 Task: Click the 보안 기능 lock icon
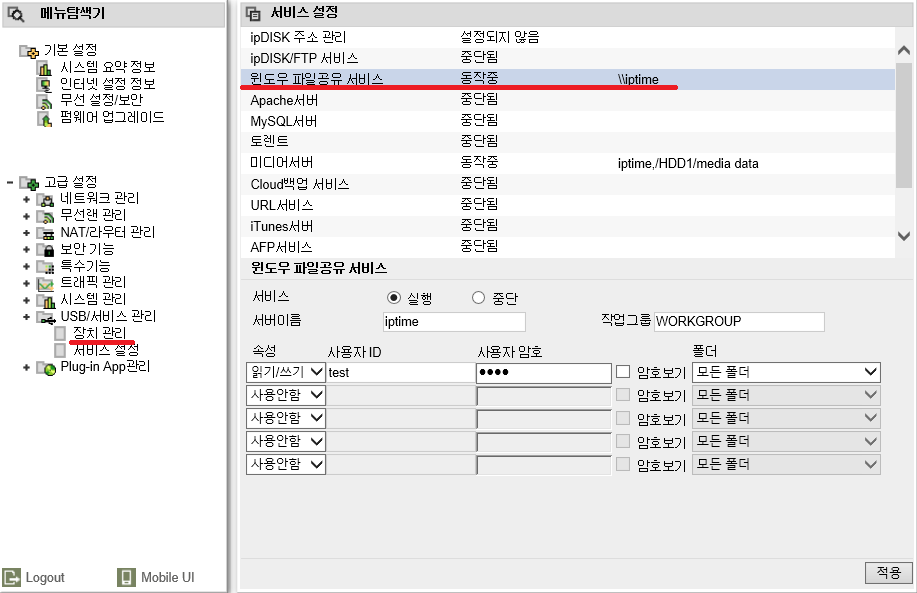[45, 250]
